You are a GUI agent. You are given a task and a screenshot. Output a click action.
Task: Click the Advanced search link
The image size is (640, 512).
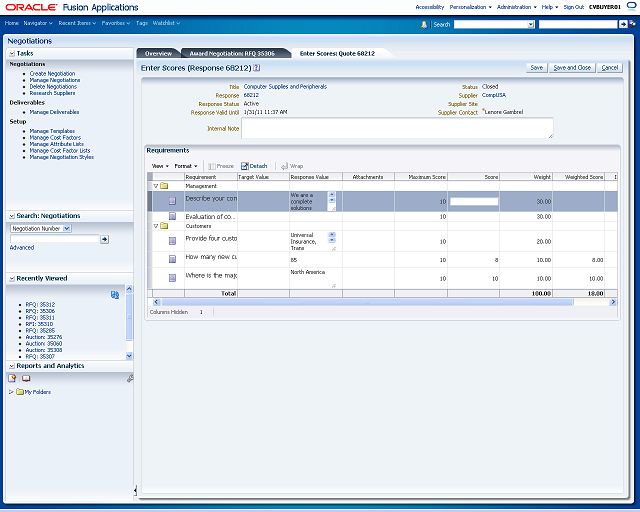(22, 247)
